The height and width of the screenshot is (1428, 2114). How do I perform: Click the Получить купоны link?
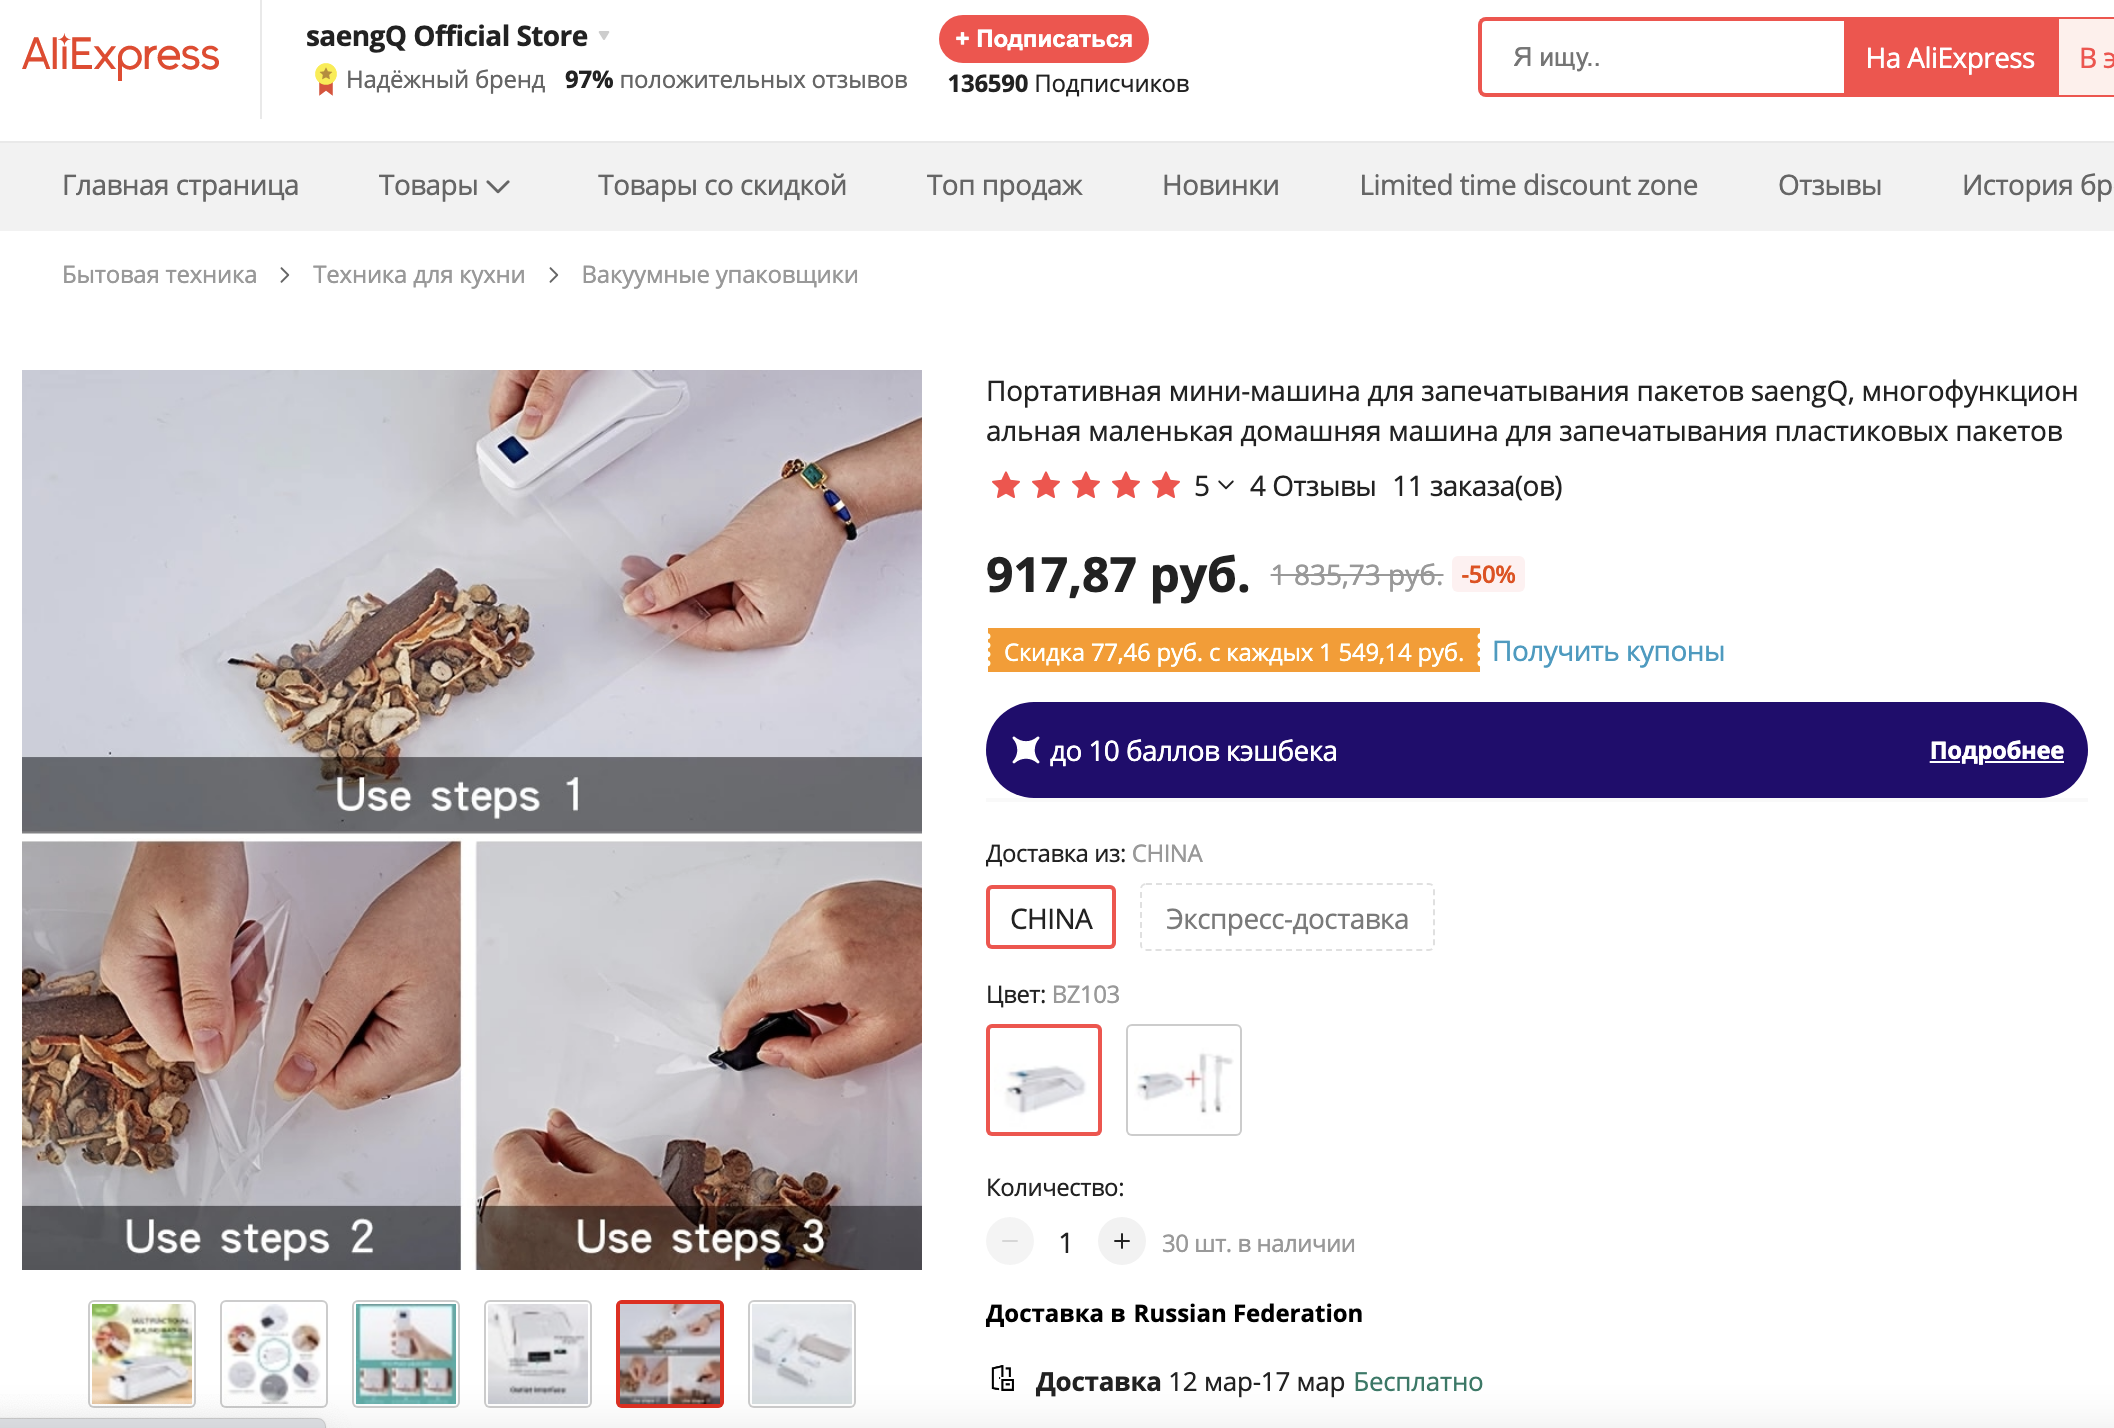(1608, 652)
